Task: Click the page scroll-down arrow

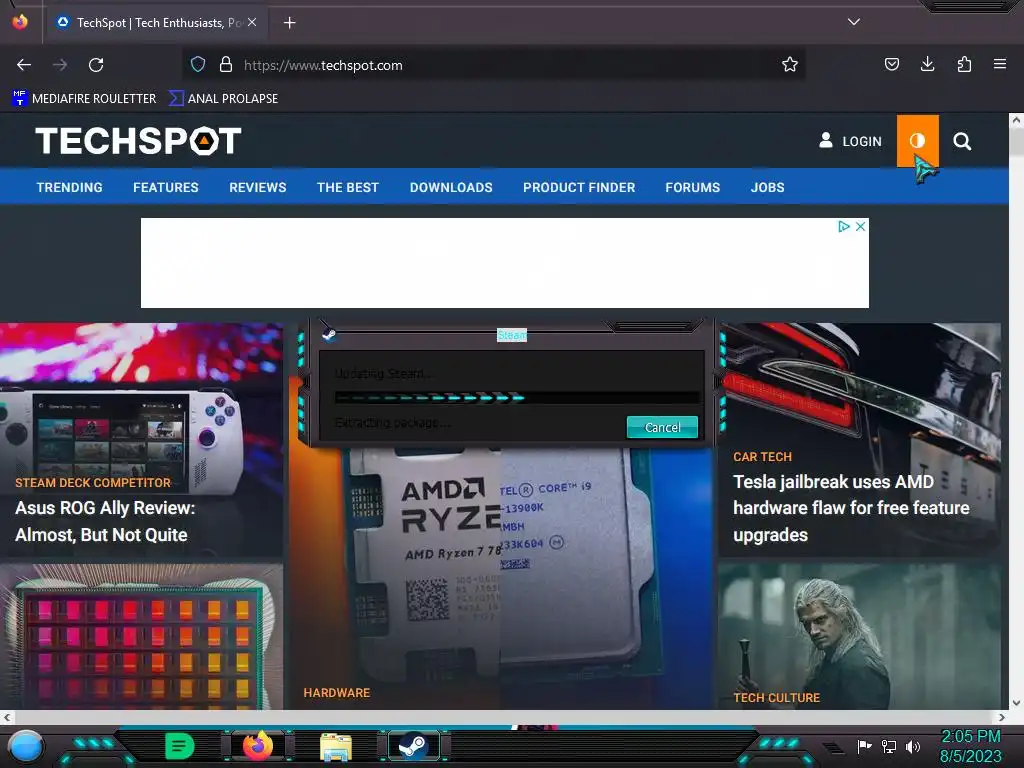Action: pyautogui.click(x=1016, y=703)
